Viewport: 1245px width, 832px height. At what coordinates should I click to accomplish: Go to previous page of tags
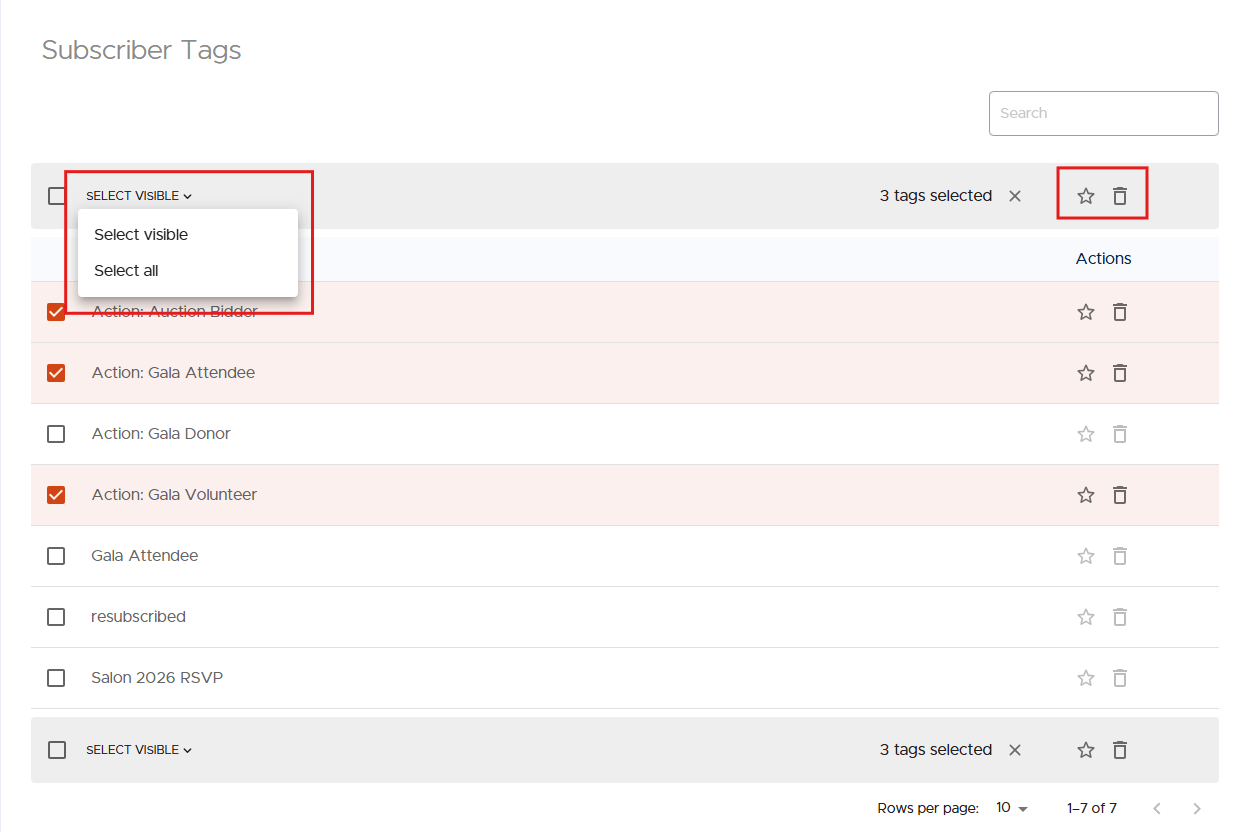[x=1157, y=808]
